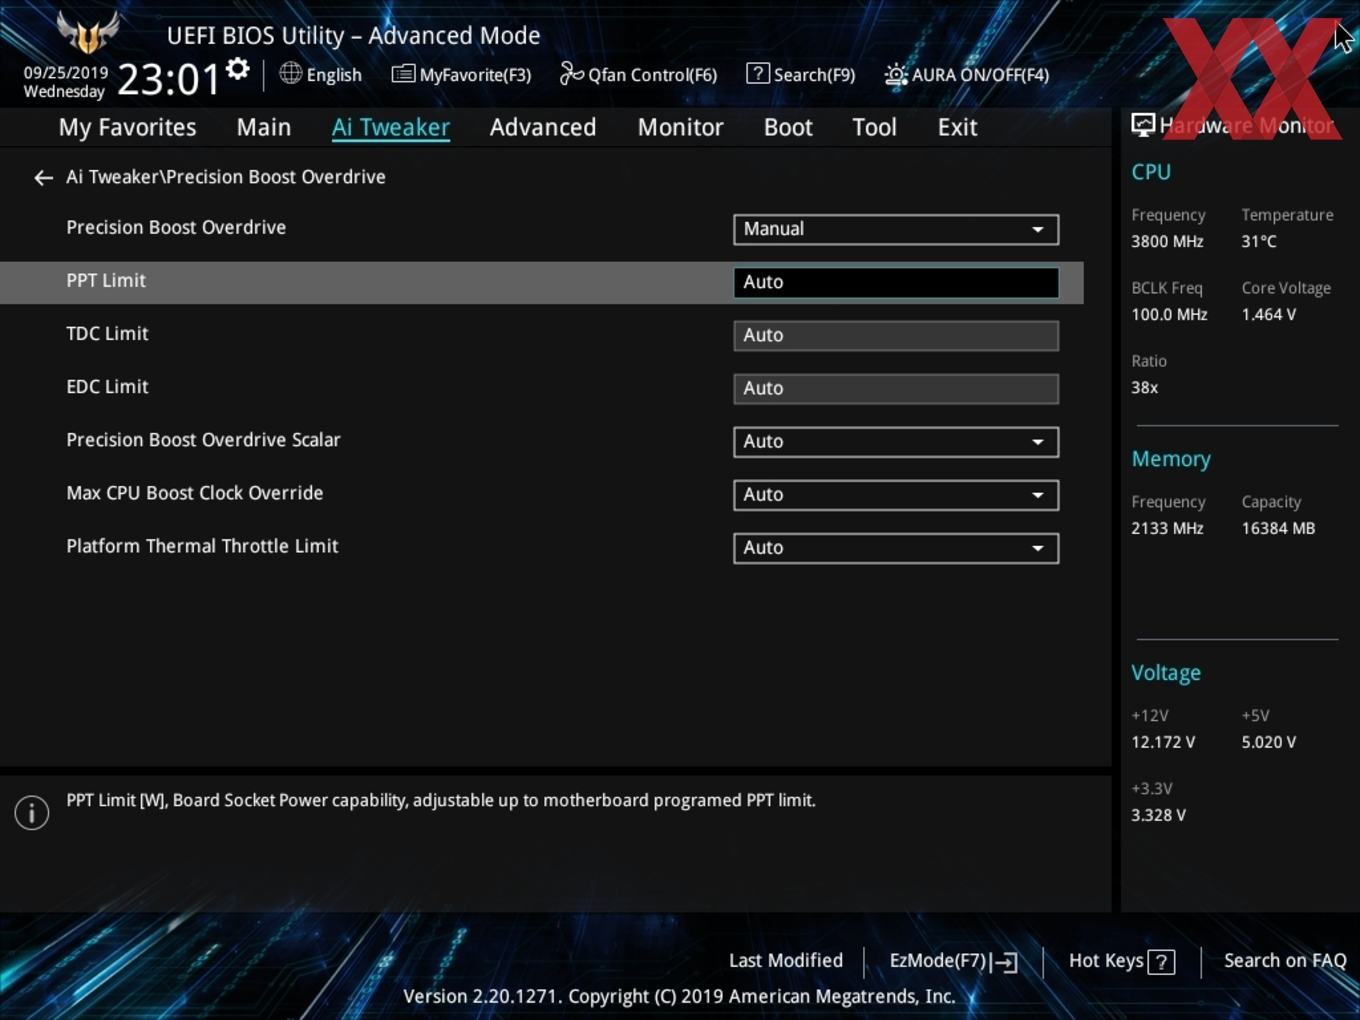The image size is (1360, 1020).
Task: Expand Platform Thermal Throttle Limit dropdown
Action: point(896,547)
